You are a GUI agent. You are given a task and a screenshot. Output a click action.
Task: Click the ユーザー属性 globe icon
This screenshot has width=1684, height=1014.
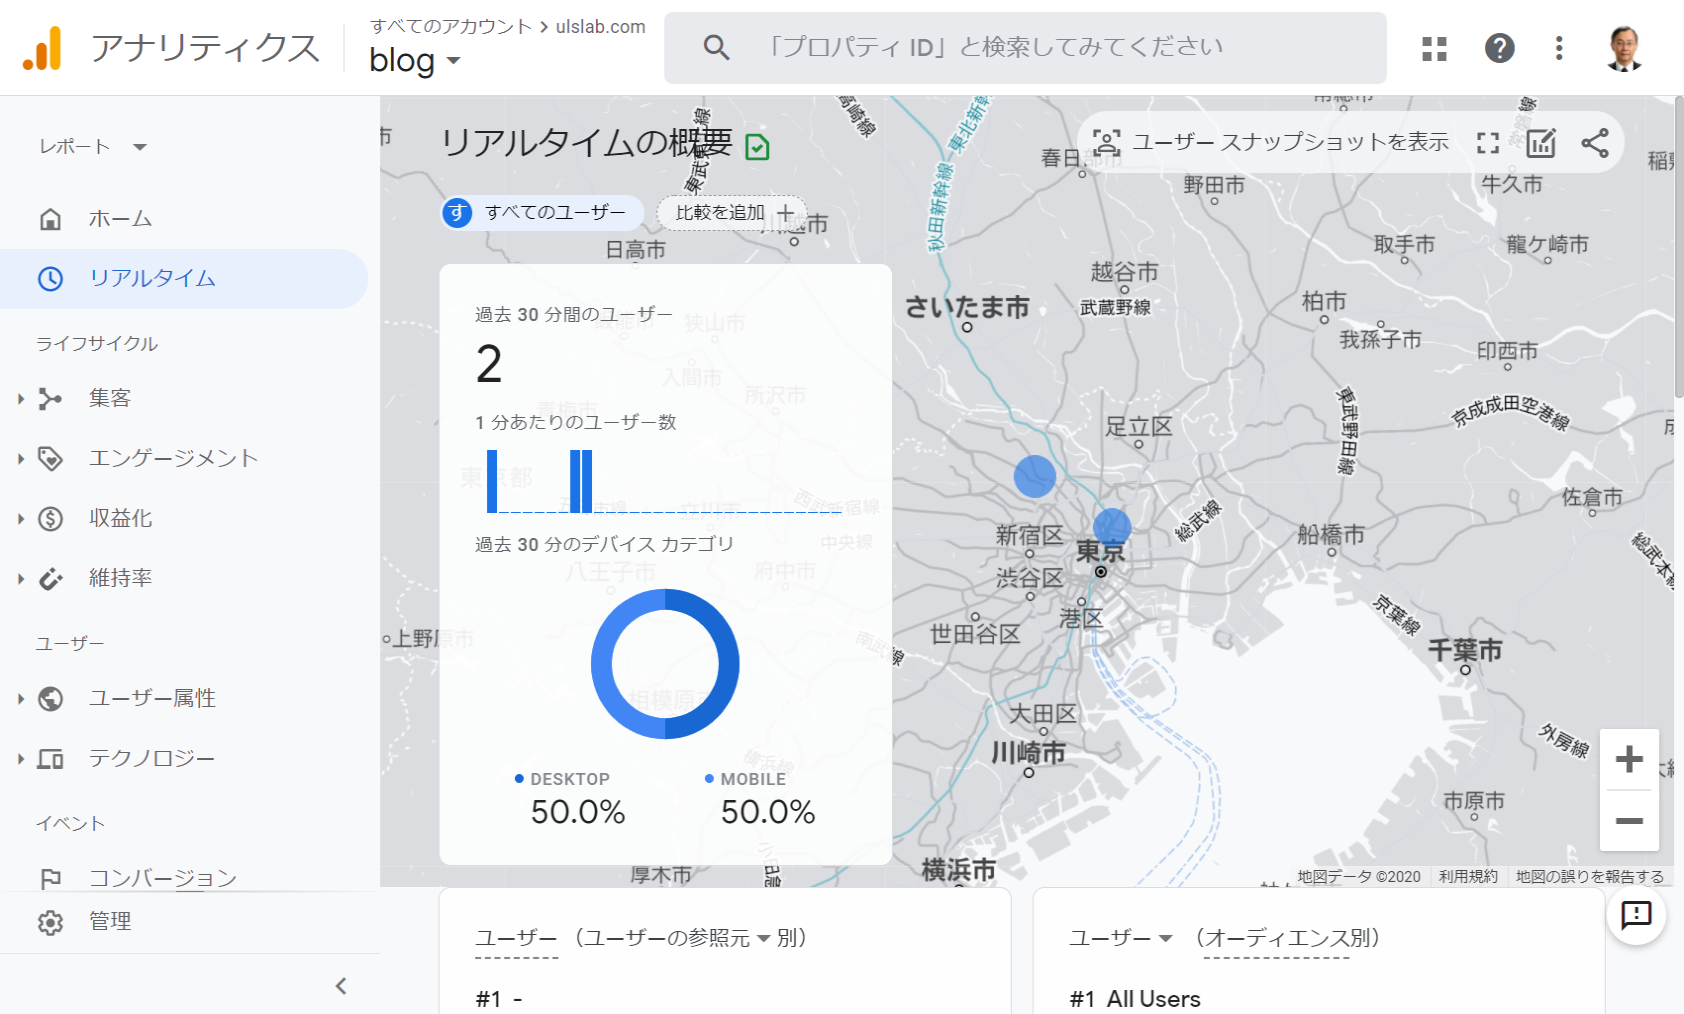click(x=50, y=699)
